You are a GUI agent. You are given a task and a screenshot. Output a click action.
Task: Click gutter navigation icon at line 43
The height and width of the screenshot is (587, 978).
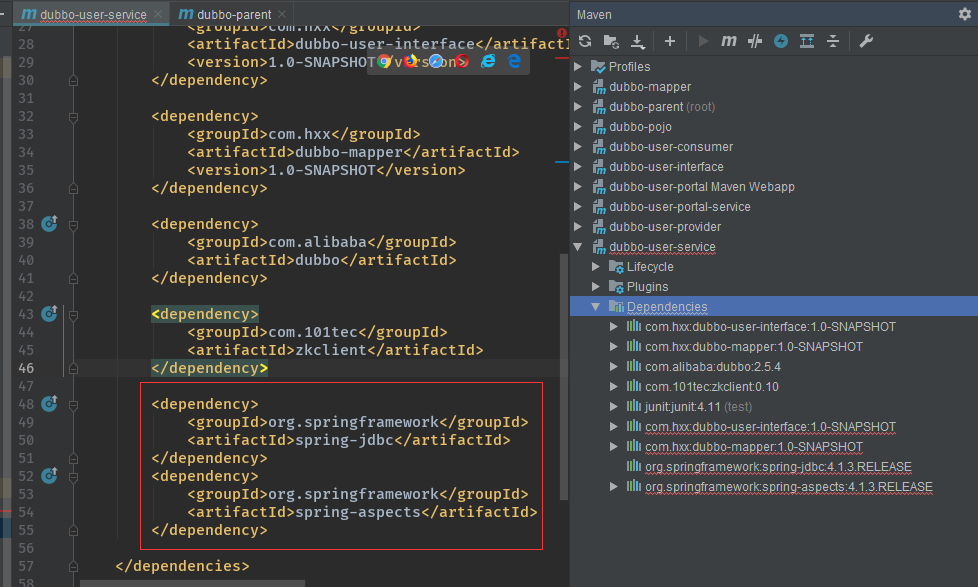pos(49,313)
